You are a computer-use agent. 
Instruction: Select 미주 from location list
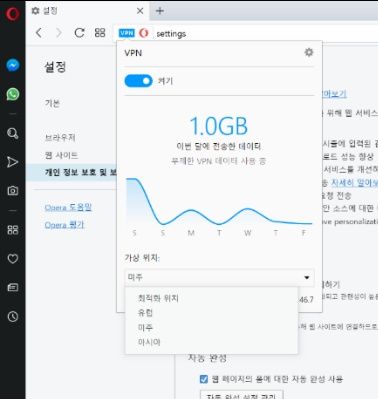145,327
